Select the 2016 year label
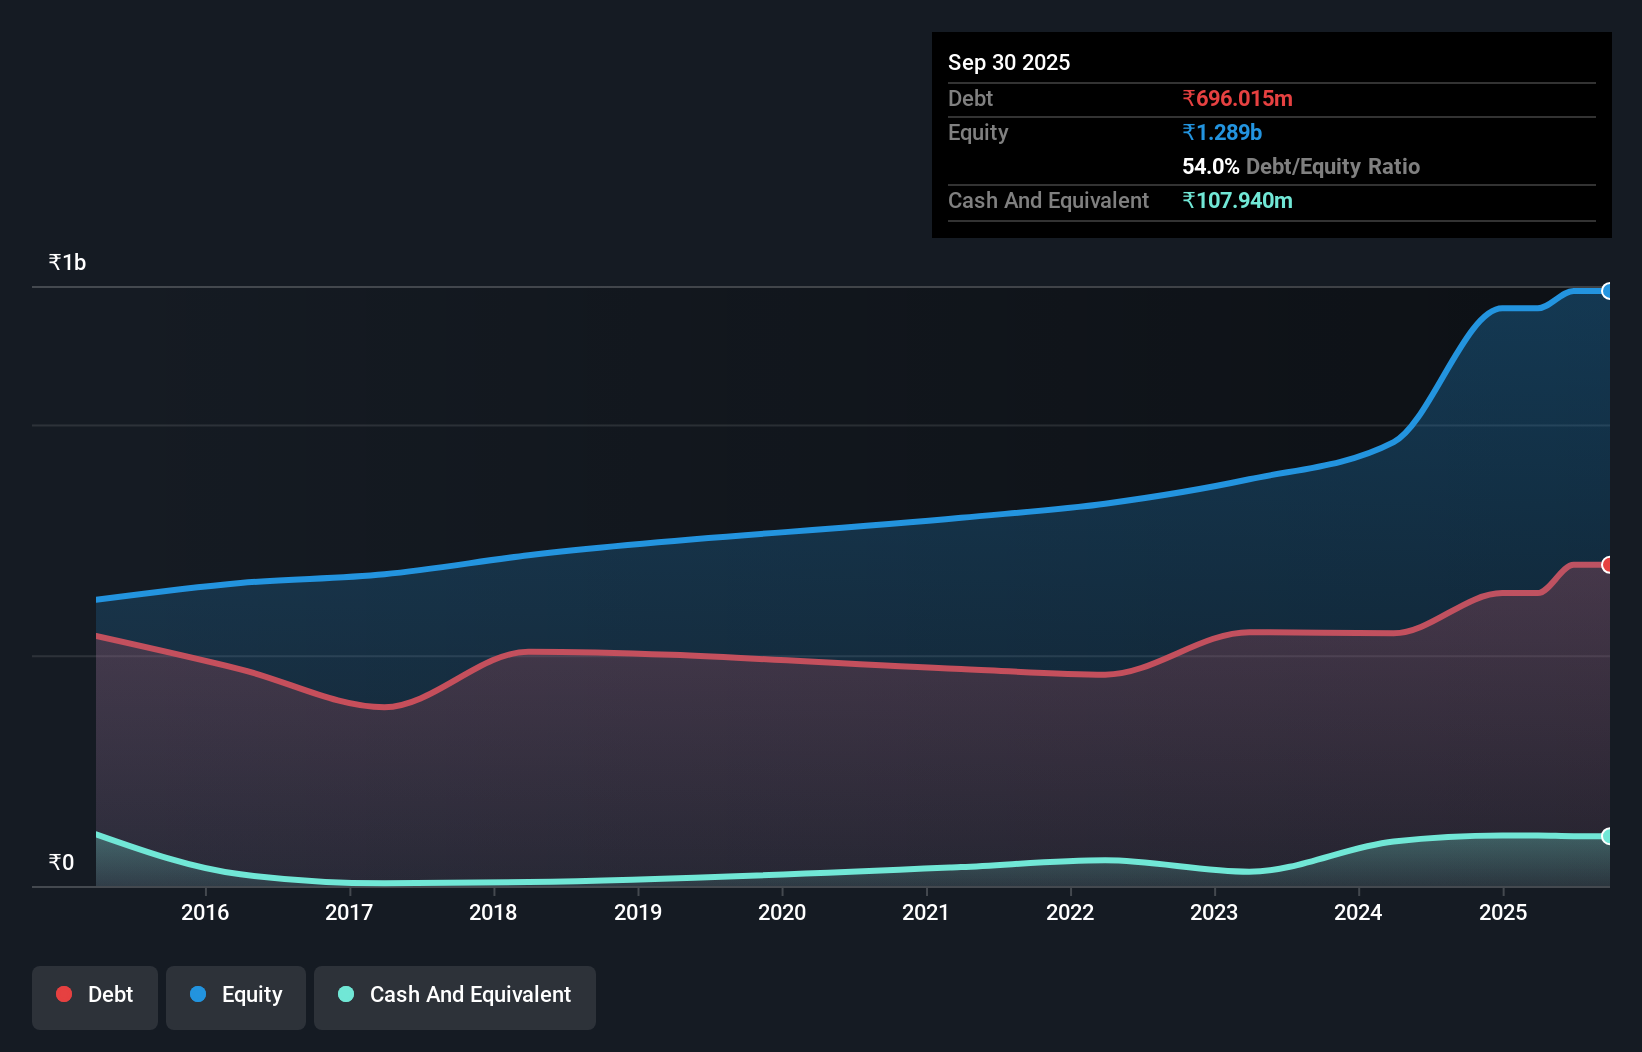 tap(205, 912)
